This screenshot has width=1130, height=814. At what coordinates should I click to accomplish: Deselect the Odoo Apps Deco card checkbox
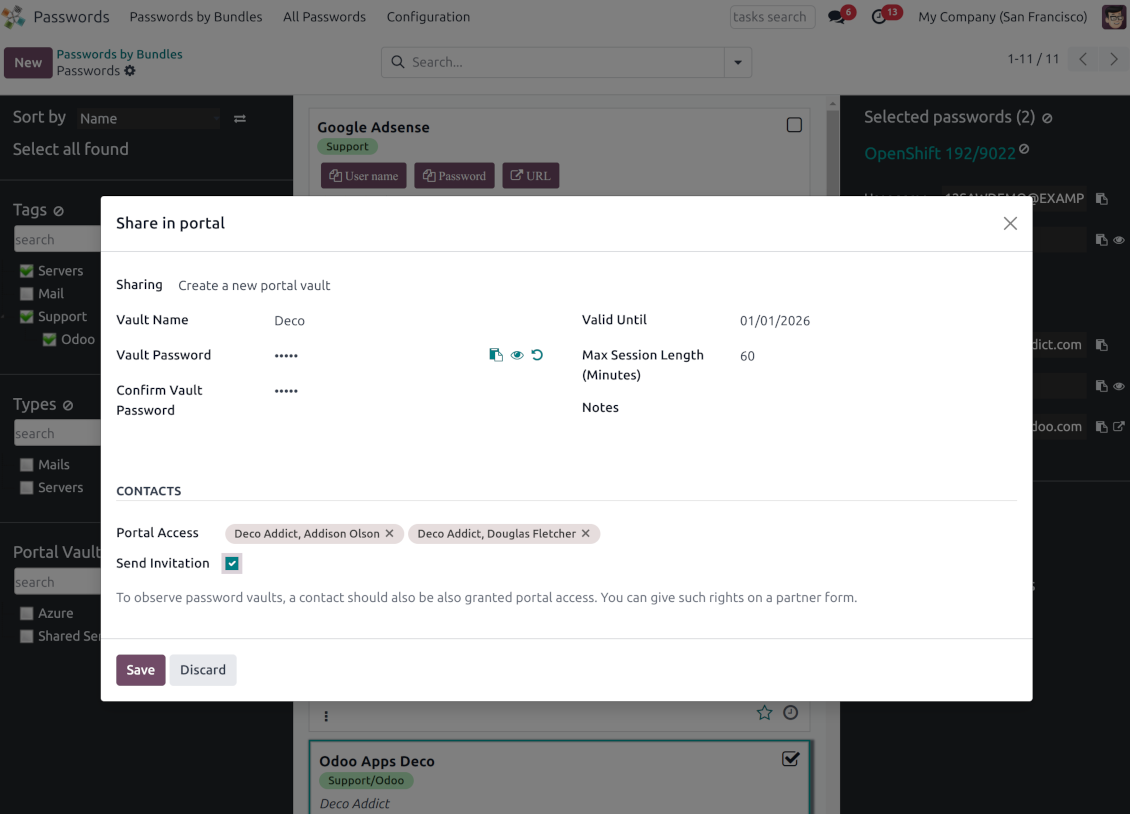pos(791,759)
